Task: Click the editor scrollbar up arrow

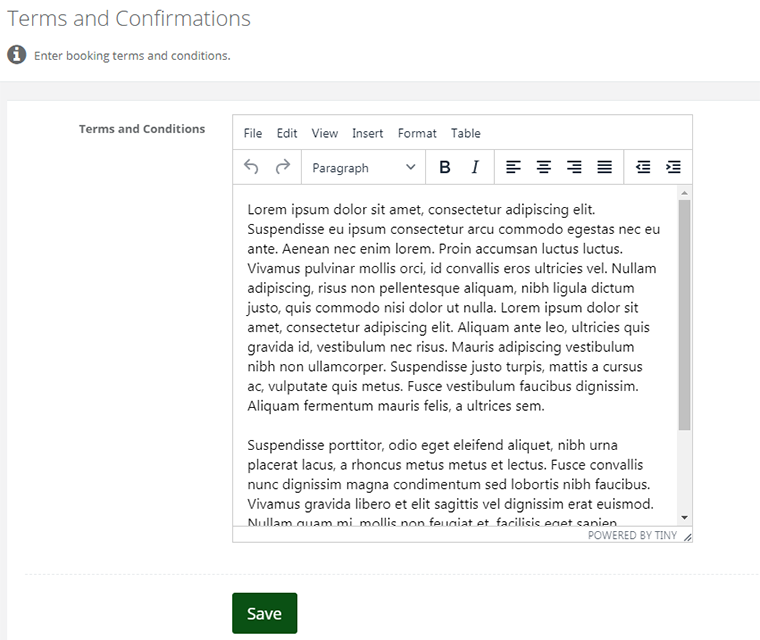Action: (x=684, y=193)
